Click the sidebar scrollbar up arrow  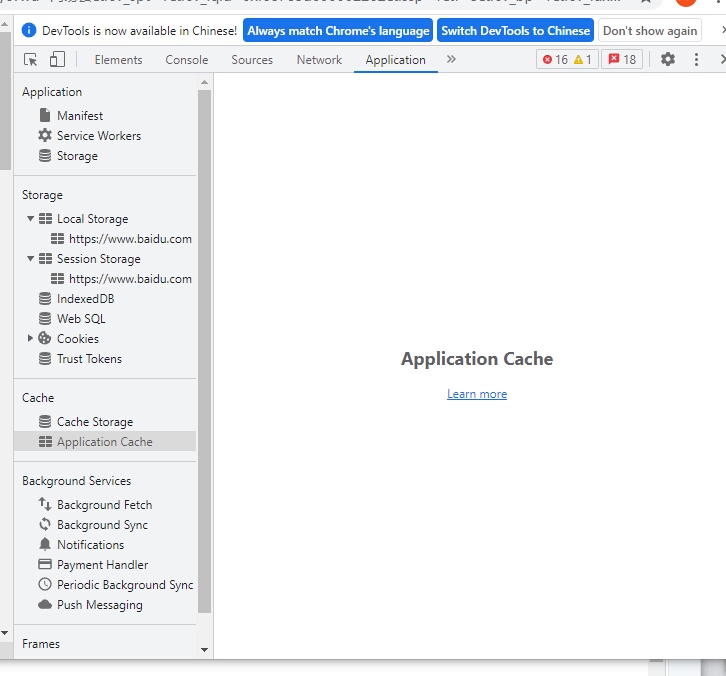point(204,82)
